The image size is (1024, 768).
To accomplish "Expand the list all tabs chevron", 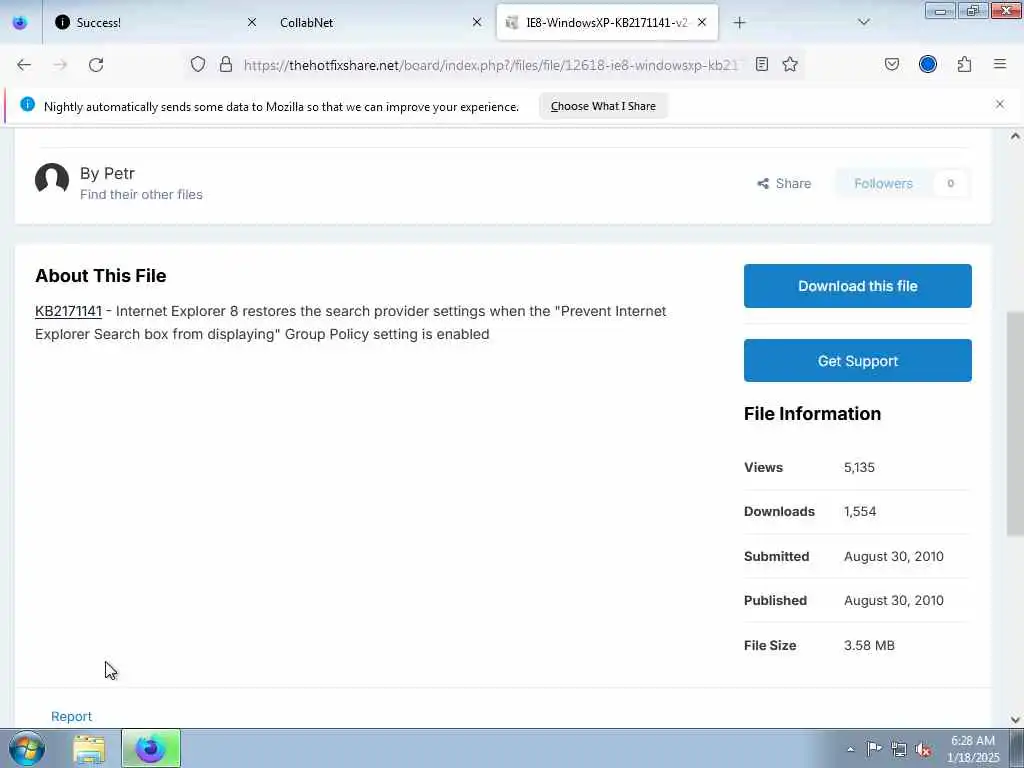I will click(x=863, y=22).
